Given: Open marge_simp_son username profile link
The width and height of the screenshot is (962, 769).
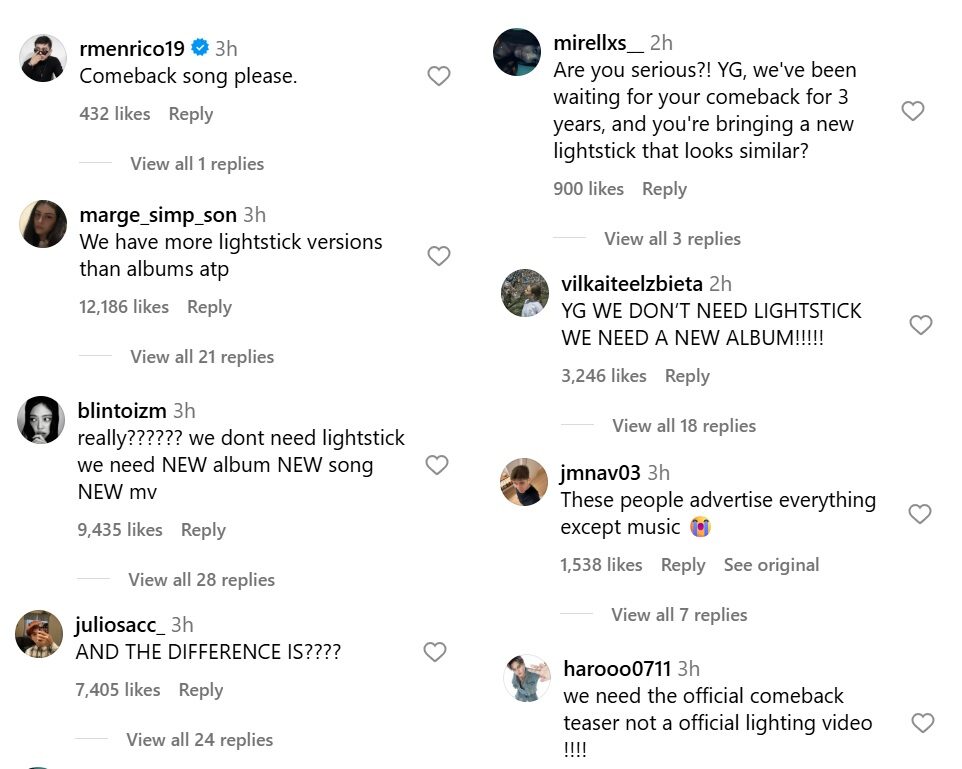Looking at the screenshot, I should [158, 215].
